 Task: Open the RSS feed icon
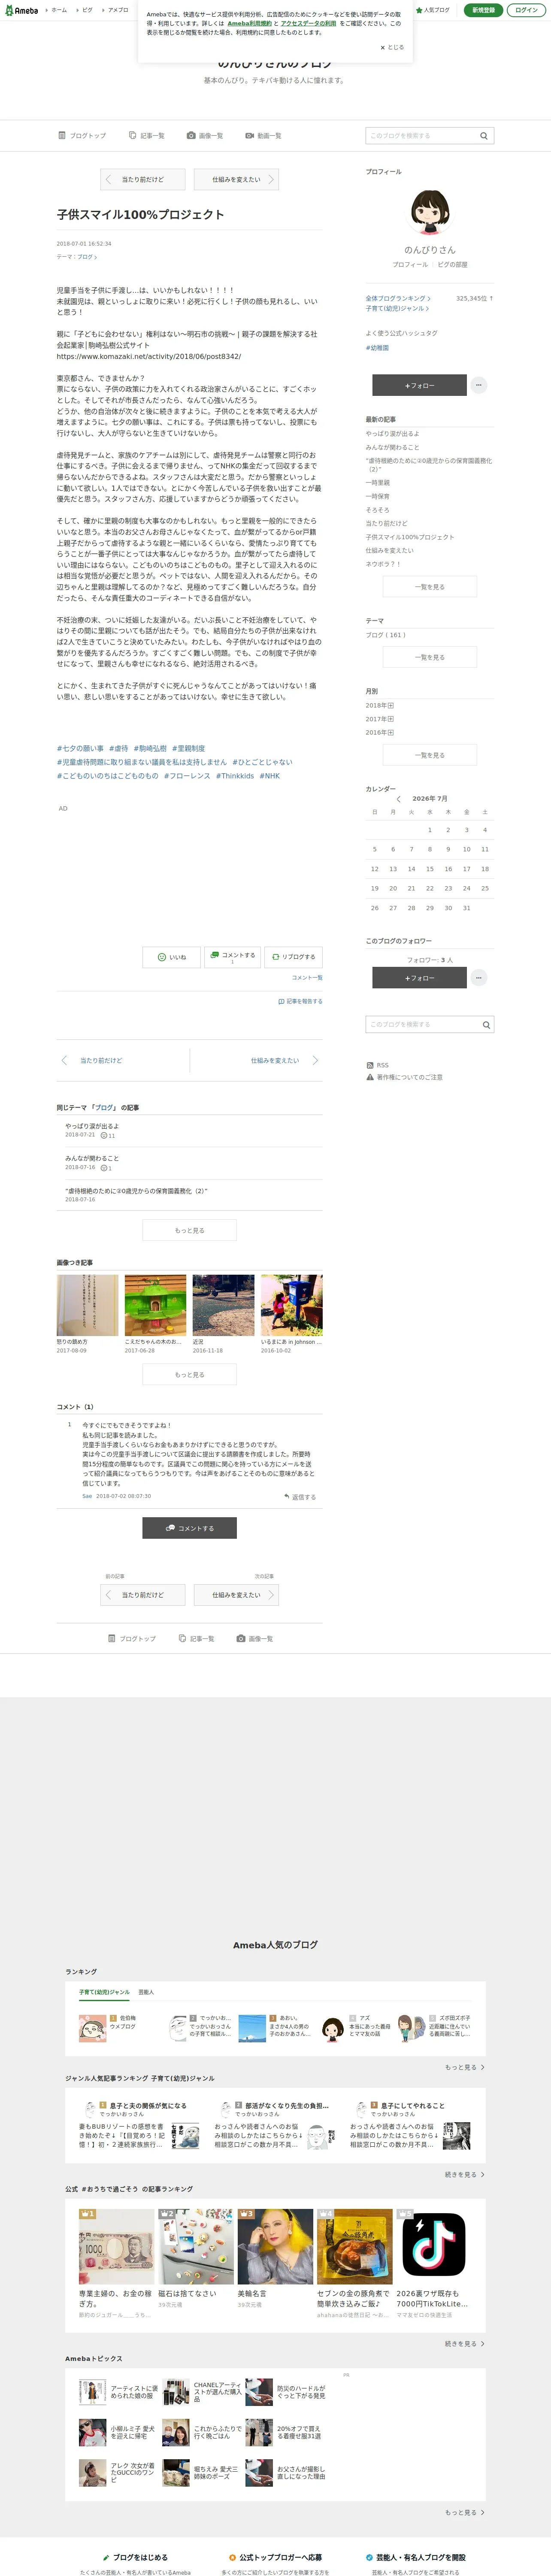pyautogui.click(x=370, y=1065)
